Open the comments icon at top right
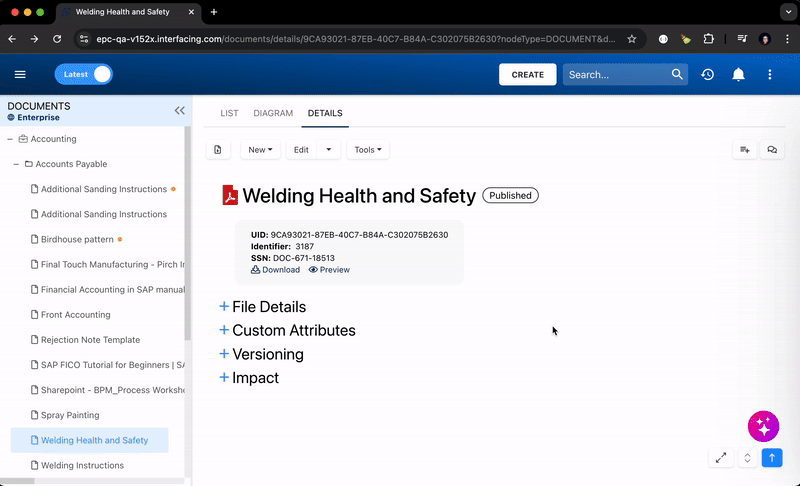Viewport: 800px width, 486px height. [x=772, y=150]
